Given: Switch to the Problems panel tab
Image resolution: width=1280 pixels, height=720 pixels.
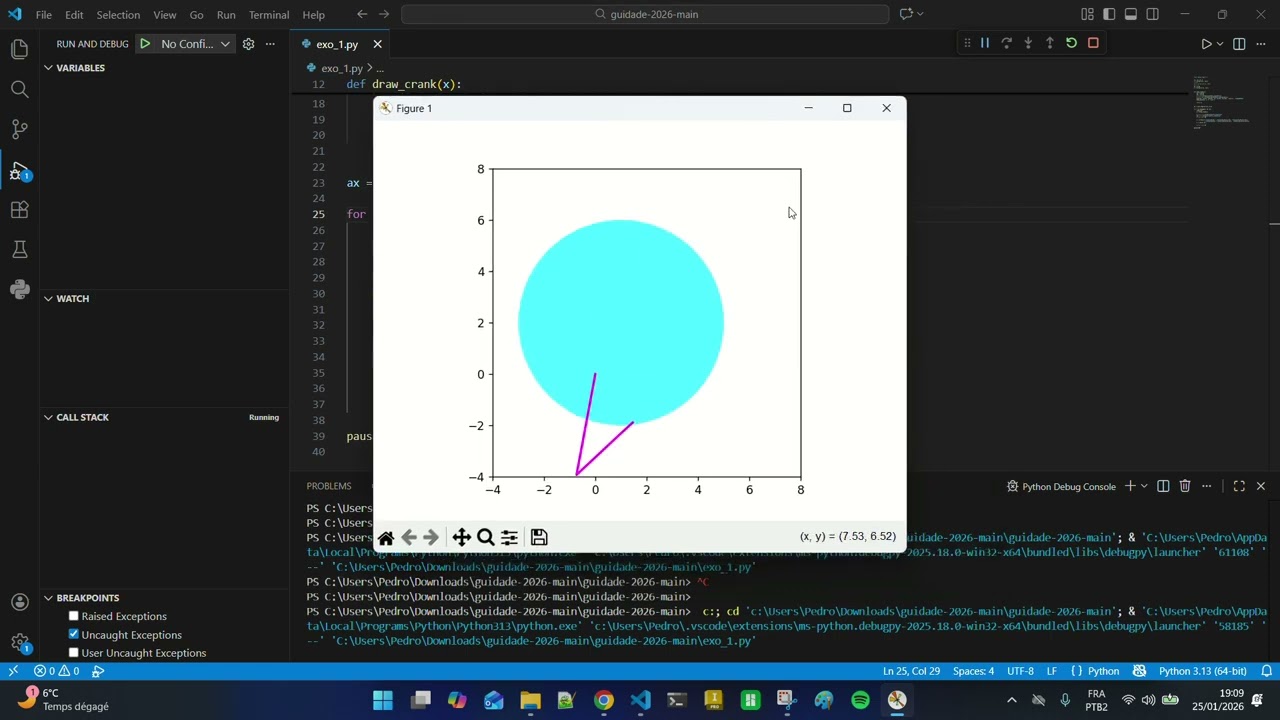Looking at the screenshot, I should [x=329, y=486].
